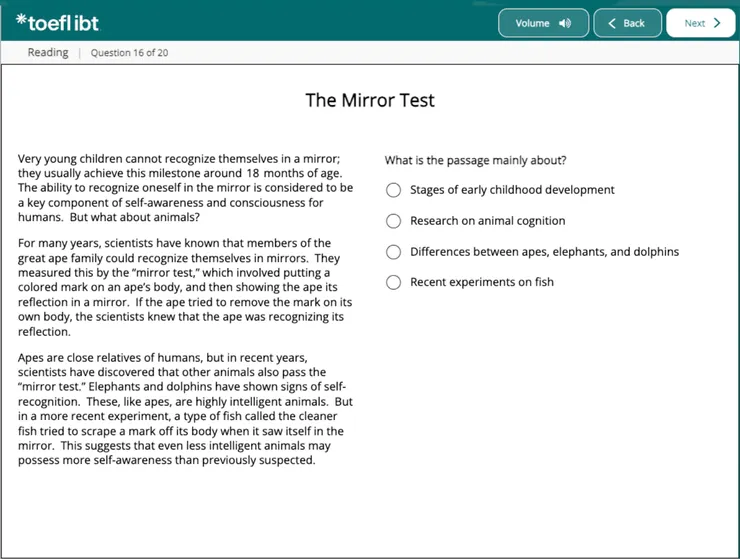
Task: Click the question text about the passage's main idea
Action: coord(475,160)
